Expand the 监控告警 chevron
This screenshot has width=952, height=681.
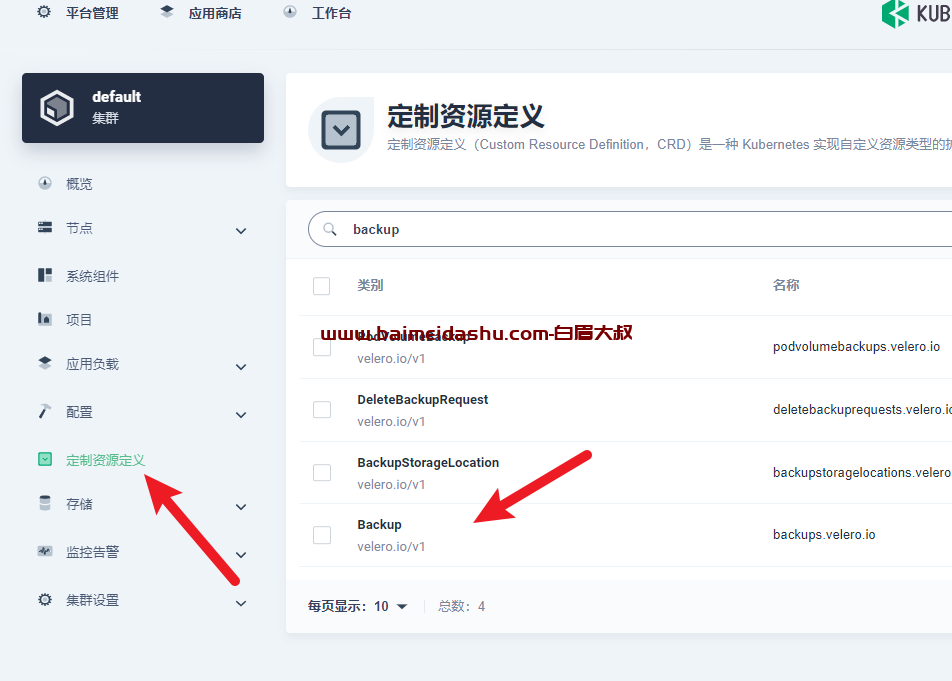[x=241, y=555]
